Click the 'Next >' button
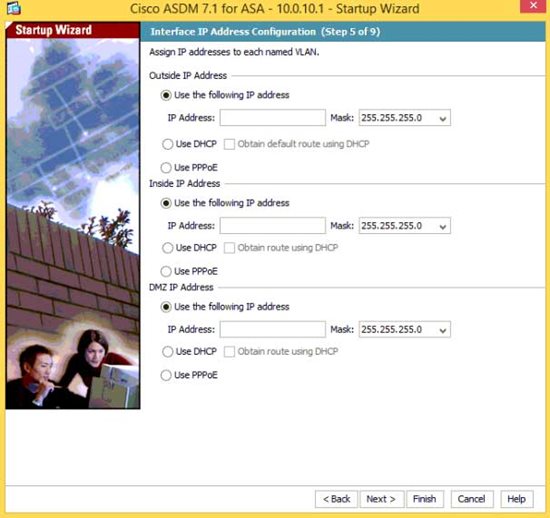 pyautogui.click(x=382, y=499)
